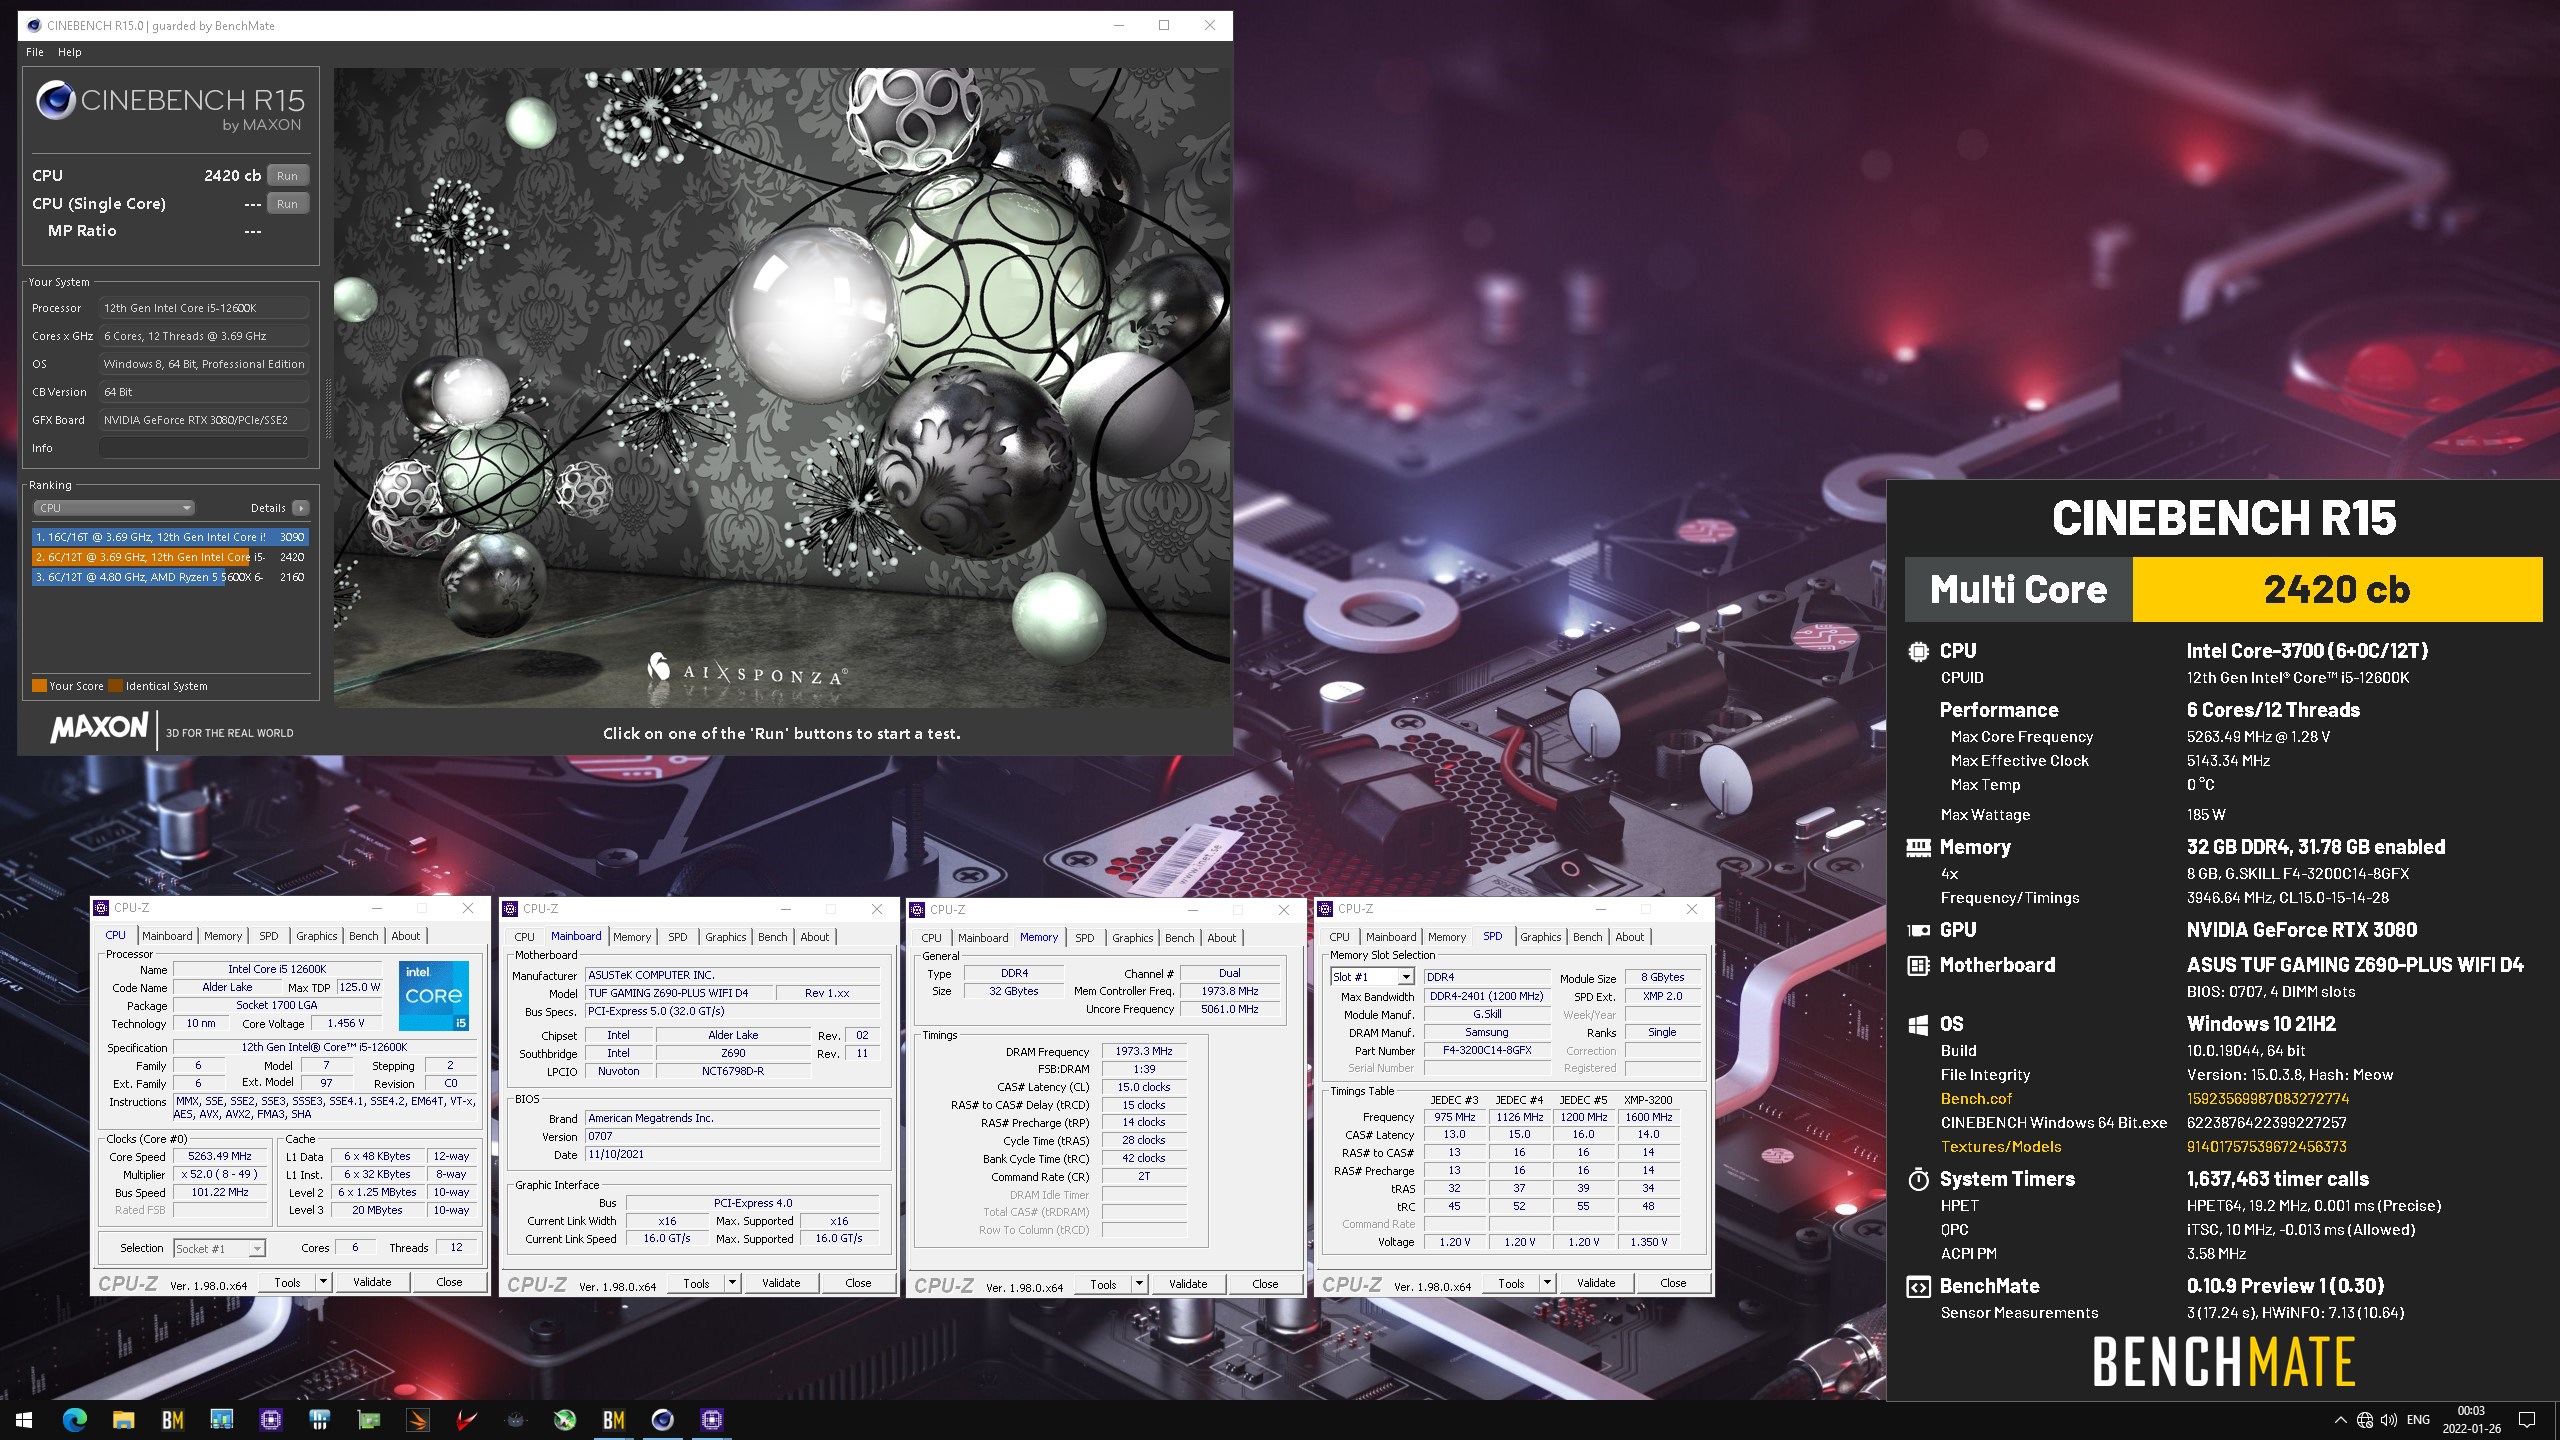This screenshot has height=1440, width=2560.
Task: Open Tools dropdown arrow in CPU-Z SPD window
Action: pos(1547,1283)
